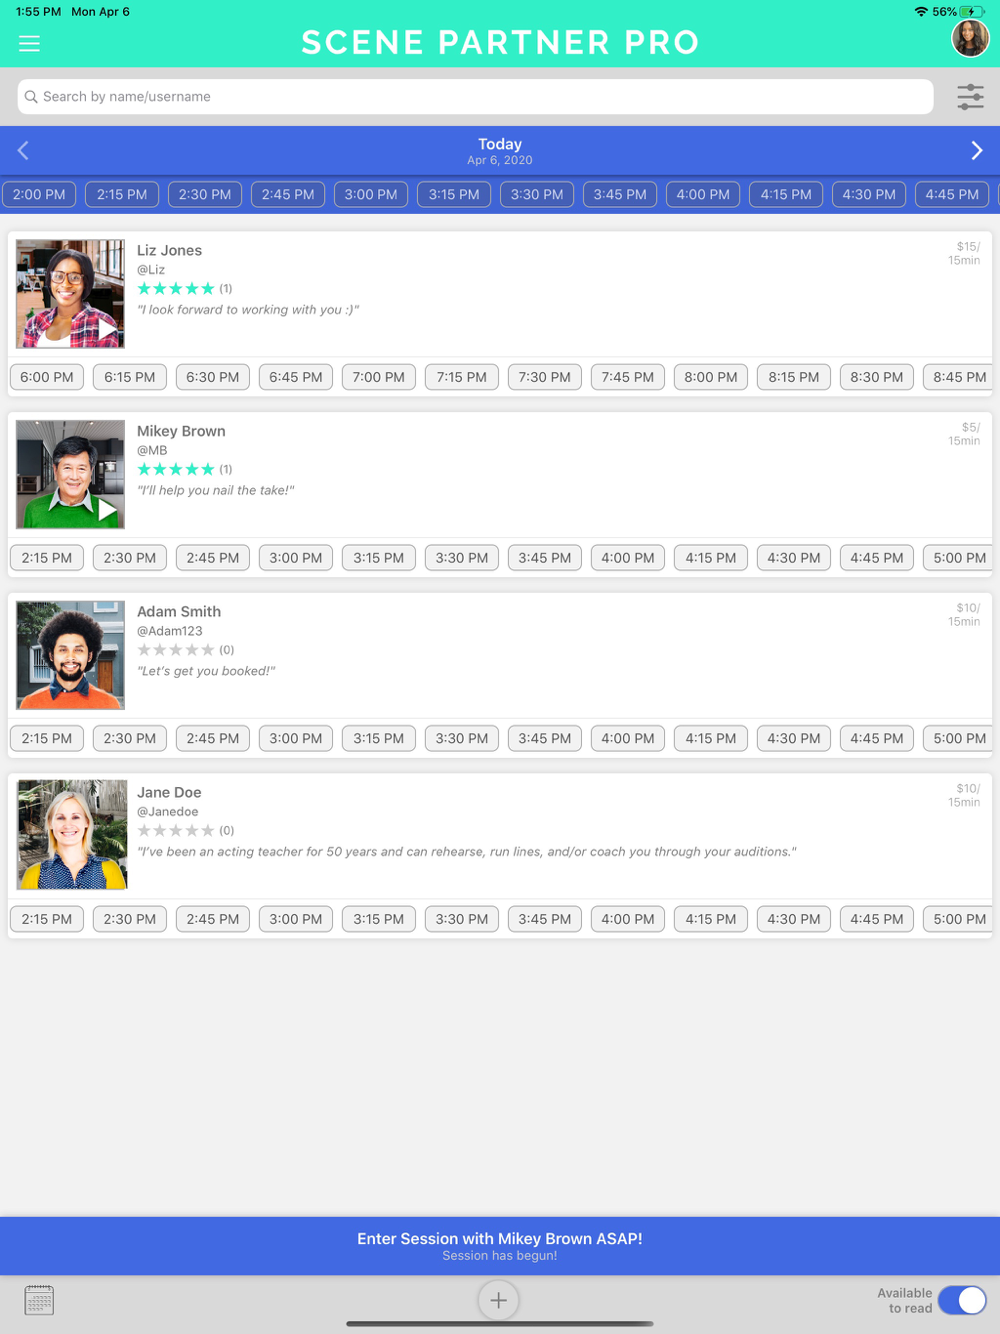Book Jane Doe at 4:00 PM
The image size is (1000, 1334).
click(628, 919)
